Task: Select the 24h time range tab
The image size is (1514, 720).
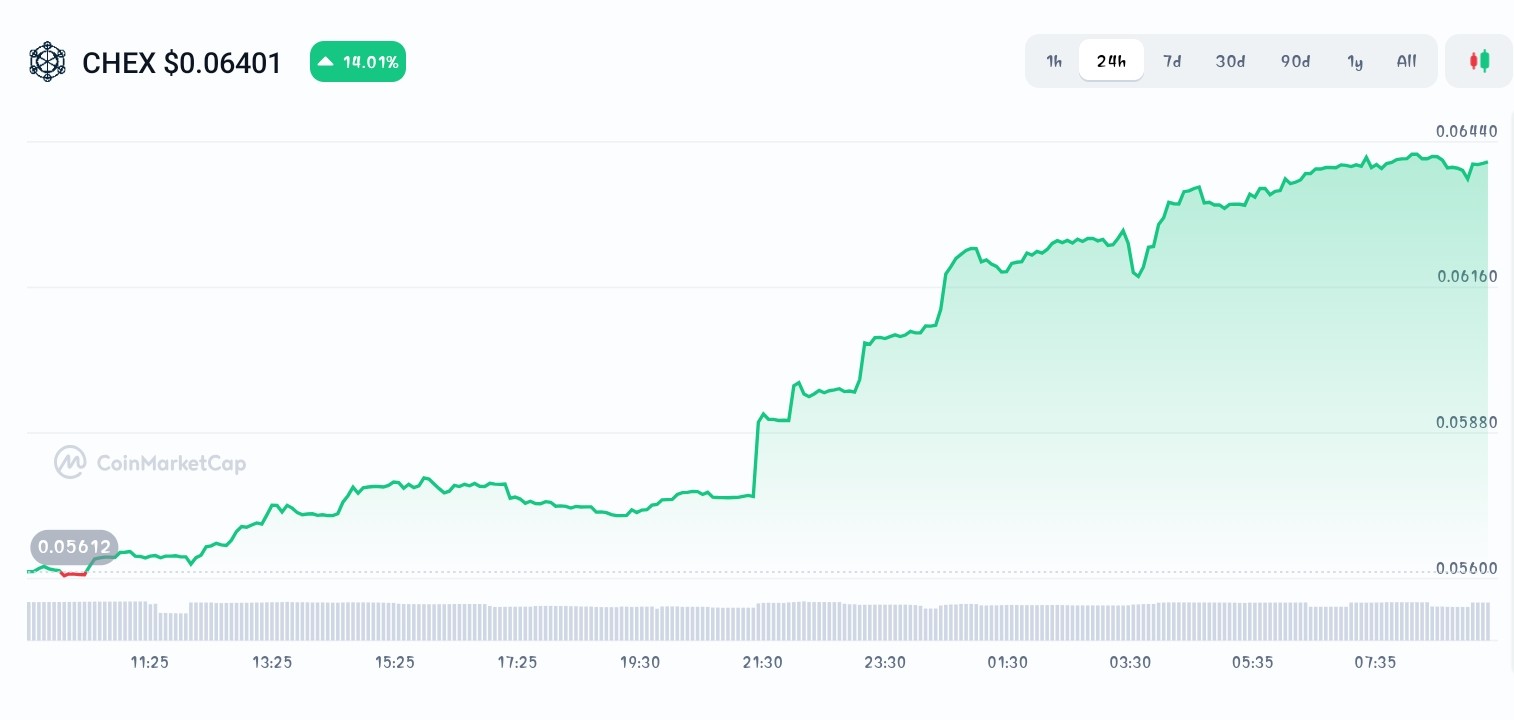Action: [x=1111, y=61]
